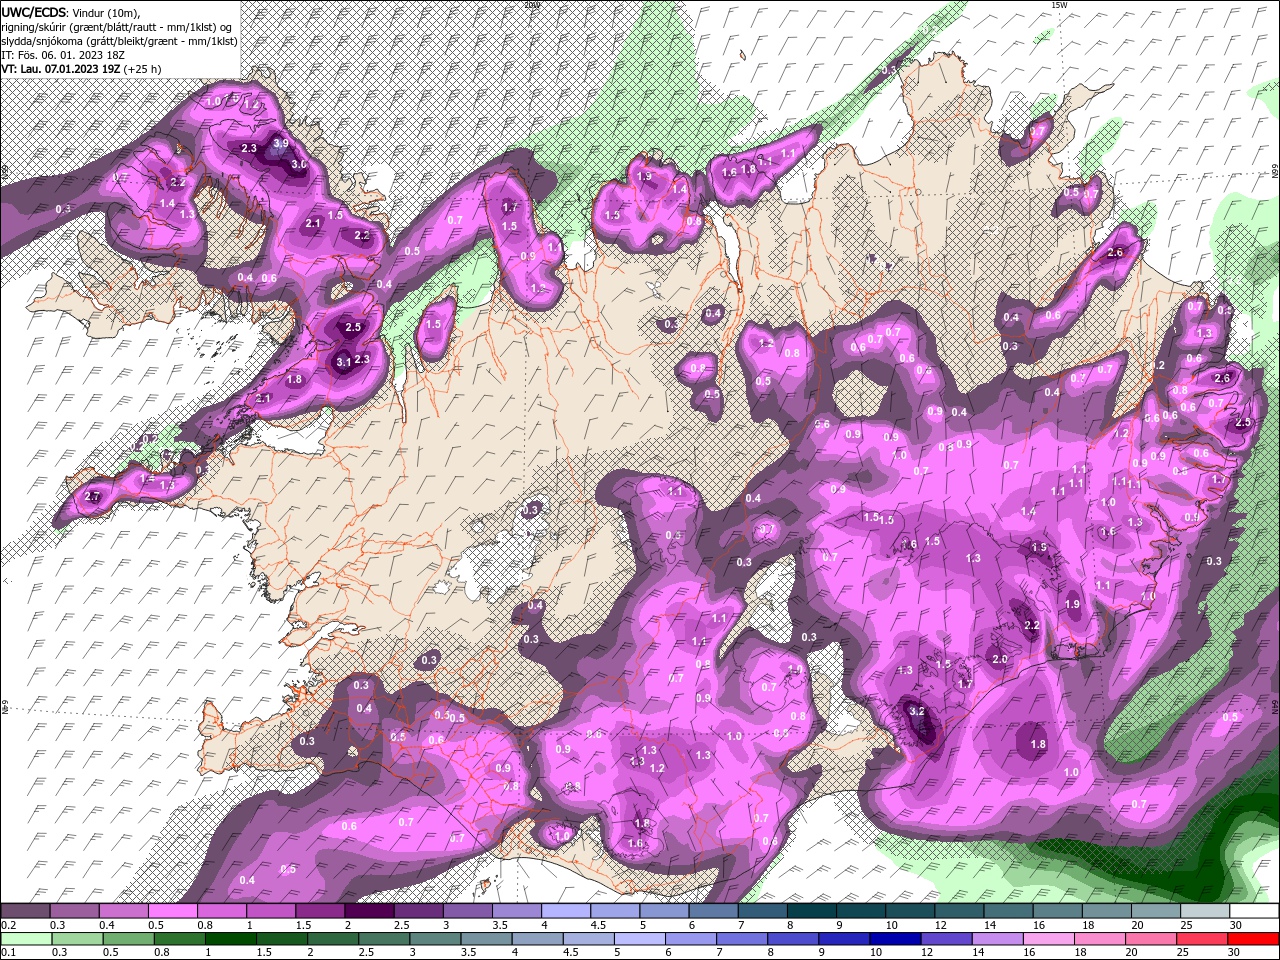The width and height of the screenshot is (1280, 960).
Task: Select the 3.5 swatch in the top legend row
Action: click(516, 911)
